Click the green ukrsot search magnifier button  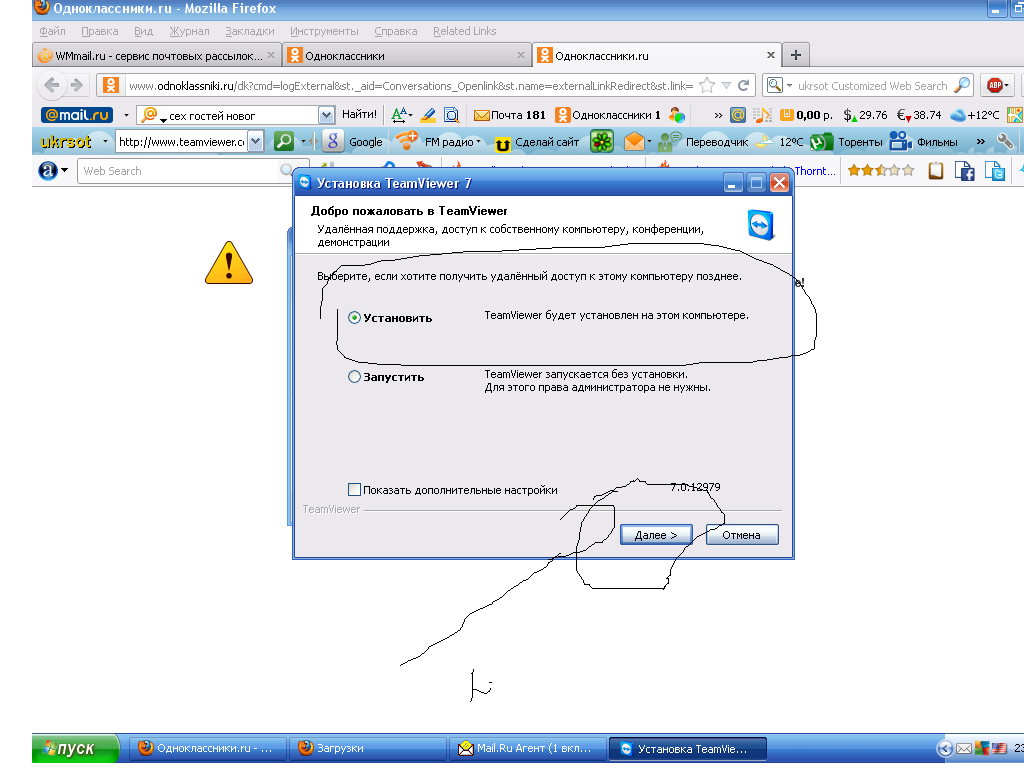(283, 141)
